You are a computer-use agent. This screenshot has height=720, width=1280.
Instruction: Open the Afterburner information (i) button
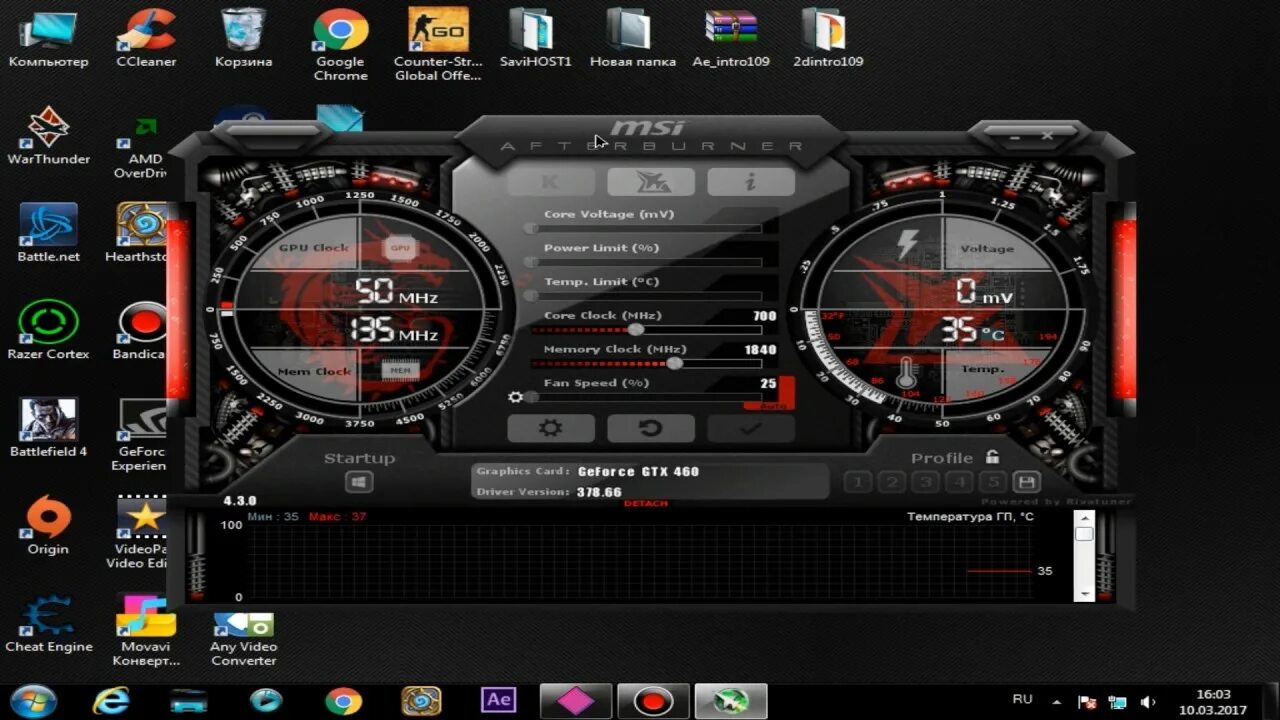751,181
